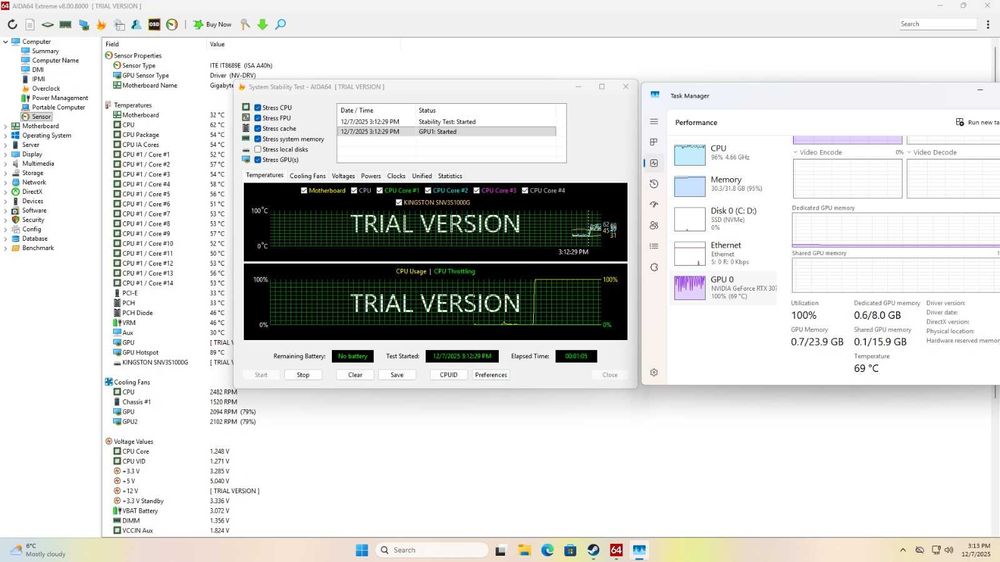
Task: Open the Video Encode graph dropdown
Action: click(795, 152)
